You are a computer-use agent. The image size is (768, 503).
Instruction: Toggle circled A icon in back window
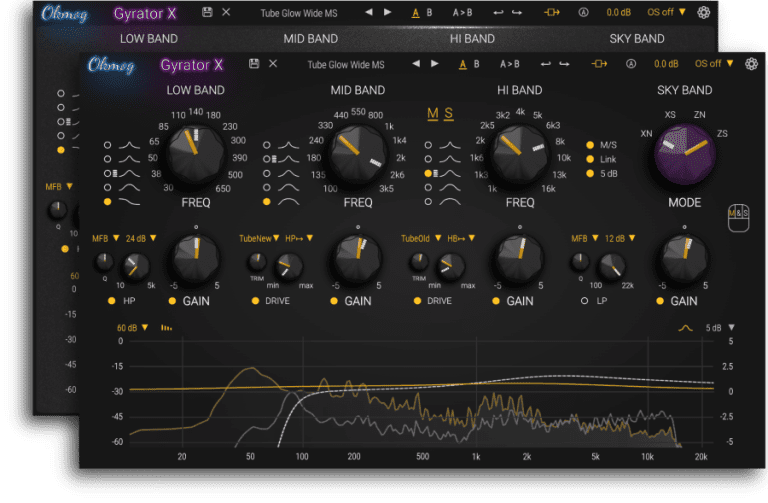[x=583, y=12]
